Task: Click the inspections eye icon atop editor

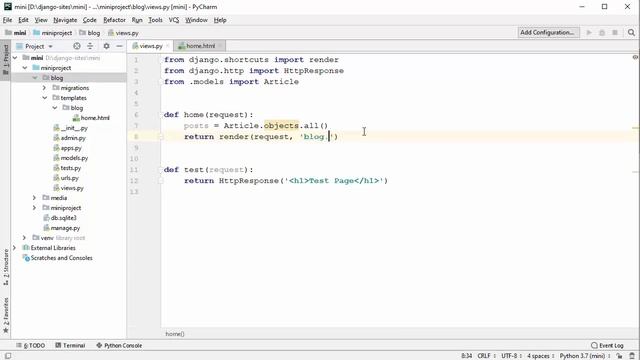Action: (635, 58)
